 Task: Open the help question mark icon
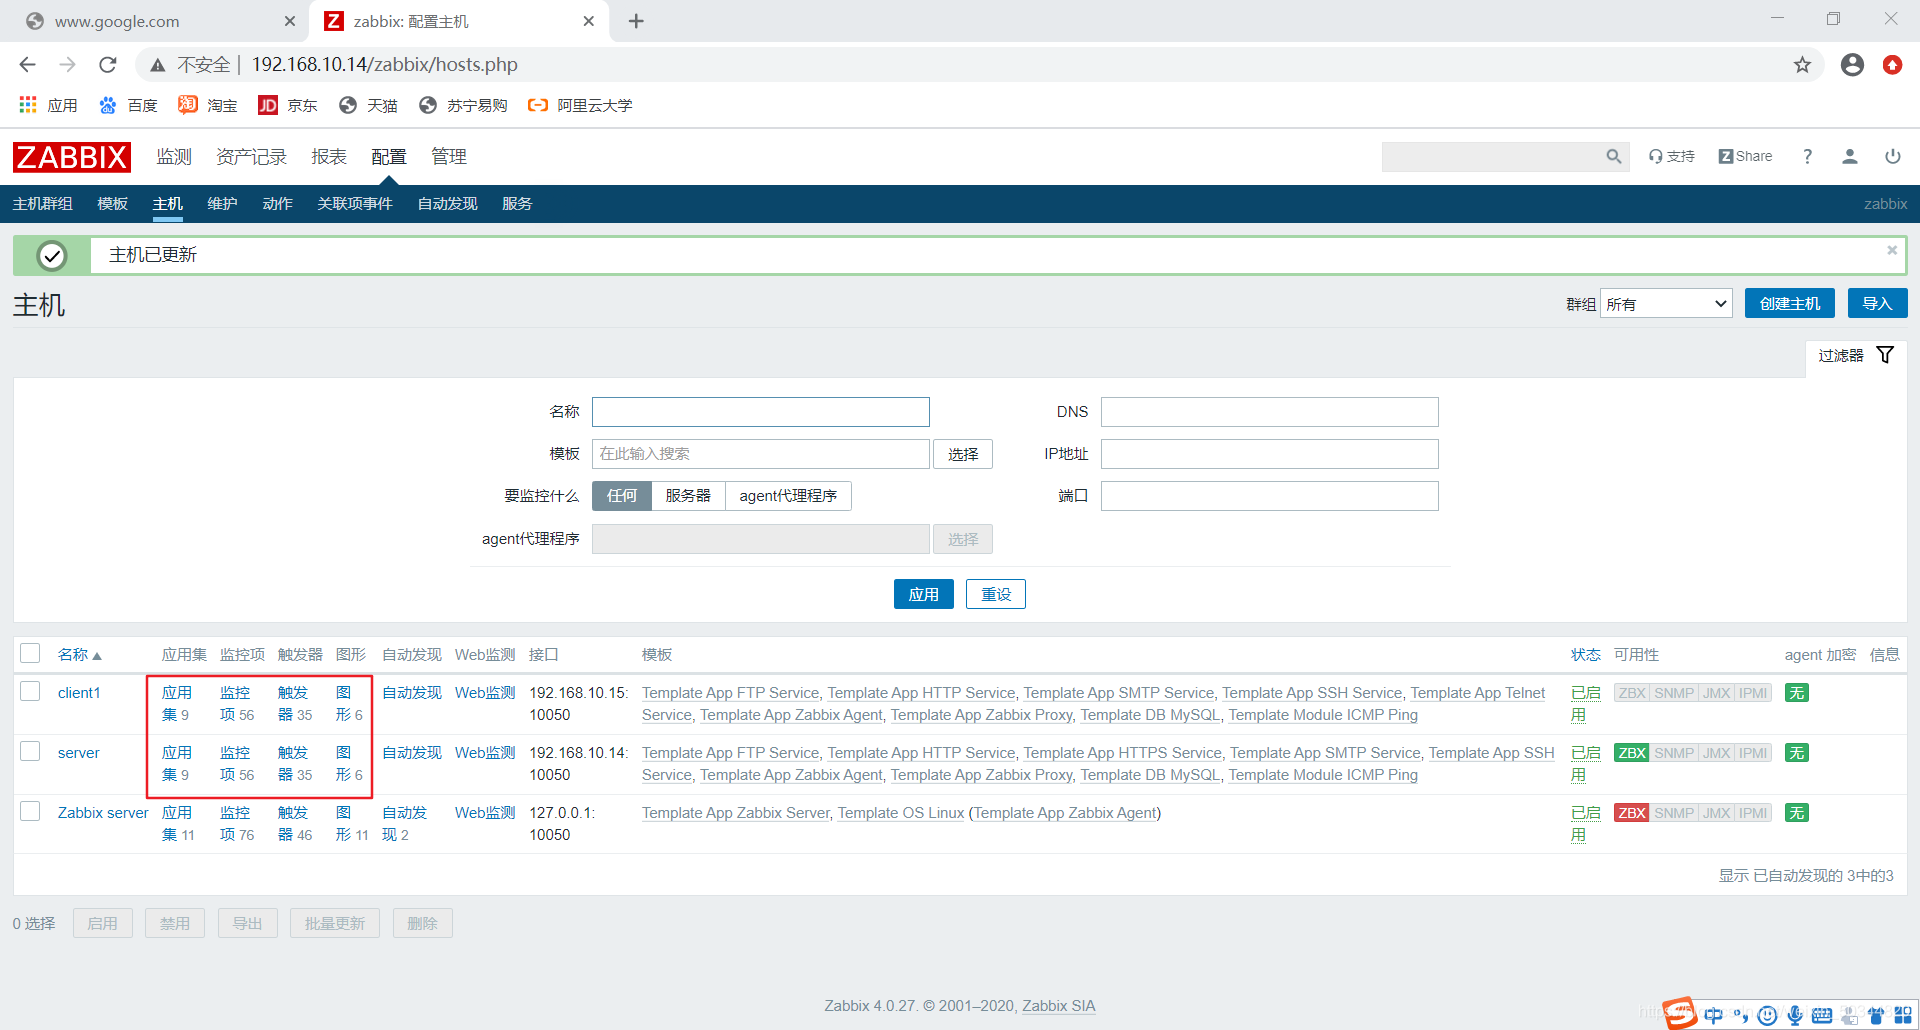(1807, 157)
